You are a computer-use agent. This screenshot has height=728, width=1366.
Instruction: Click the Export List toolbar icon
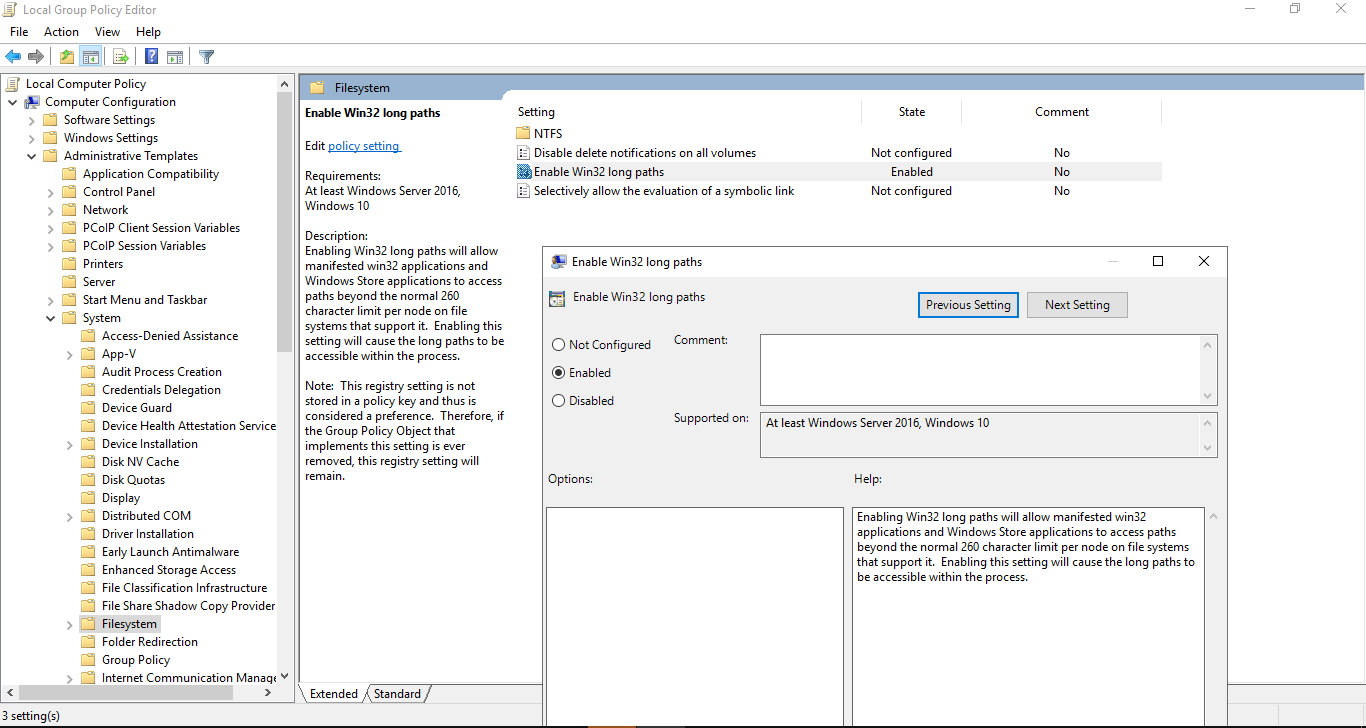[120, 56]
